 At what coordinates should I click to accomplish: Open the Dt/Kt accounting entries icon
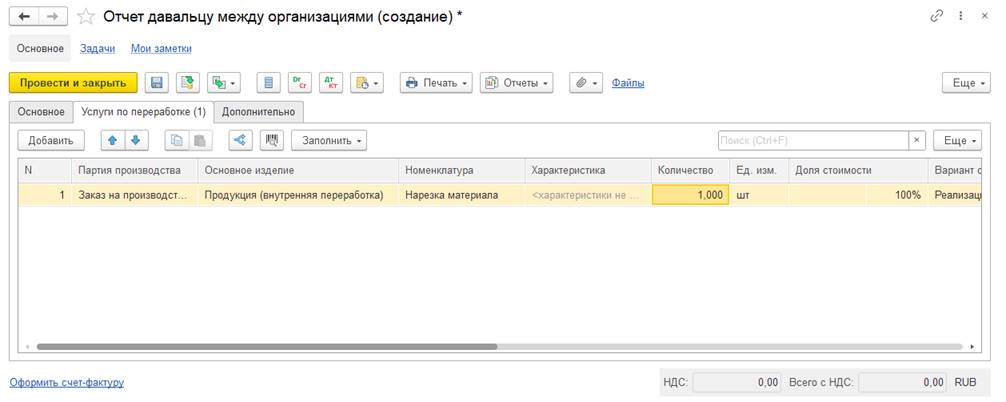329,83
